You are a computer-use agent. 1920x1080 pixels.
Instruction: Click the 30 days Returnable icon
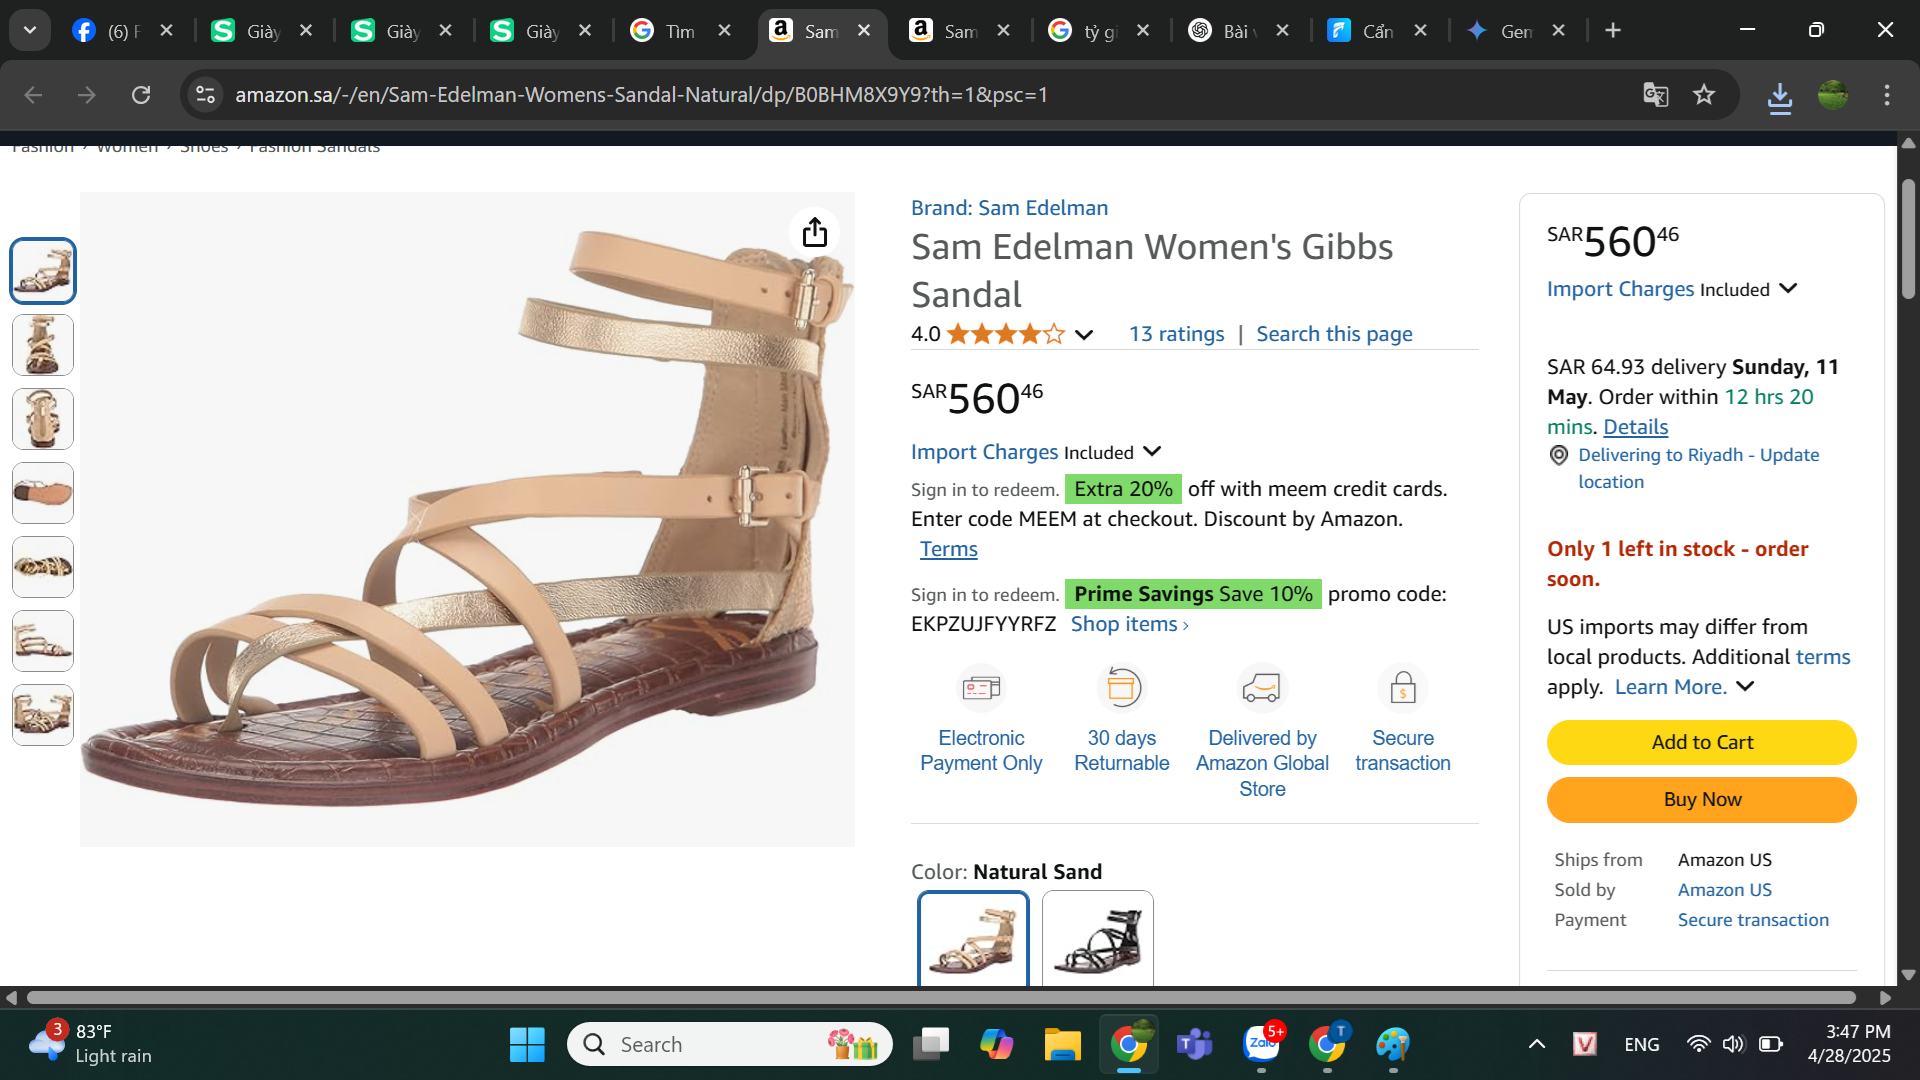coord(1121,688)
